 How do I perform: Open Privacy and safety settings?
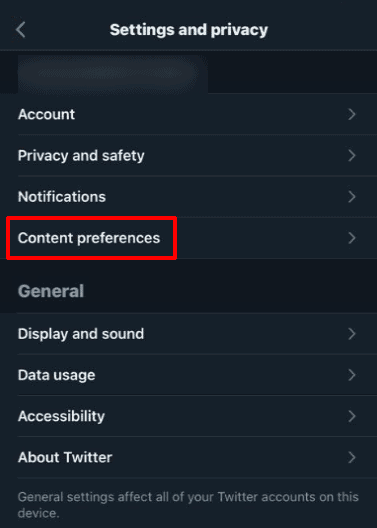[188, 156]
